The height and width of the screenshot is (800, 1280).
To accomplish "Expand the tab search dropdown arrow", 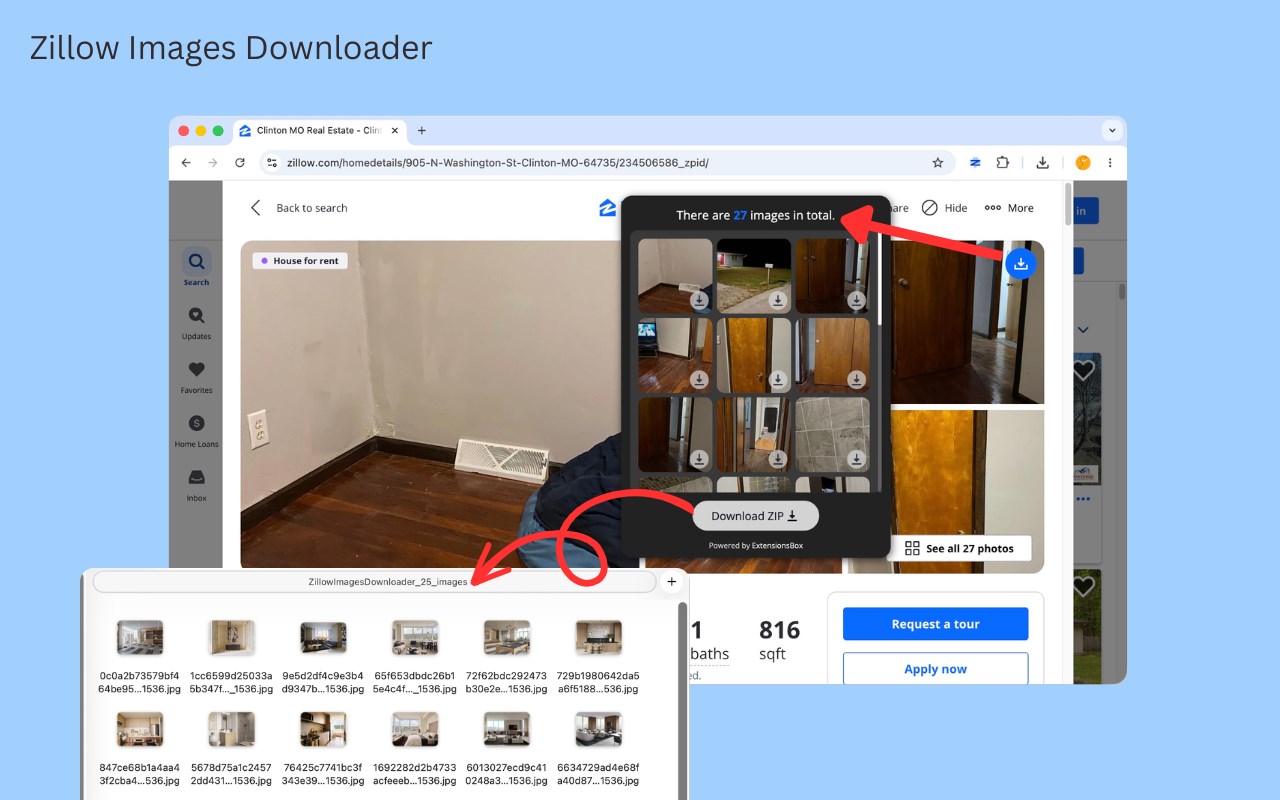I will [1112, 131].
